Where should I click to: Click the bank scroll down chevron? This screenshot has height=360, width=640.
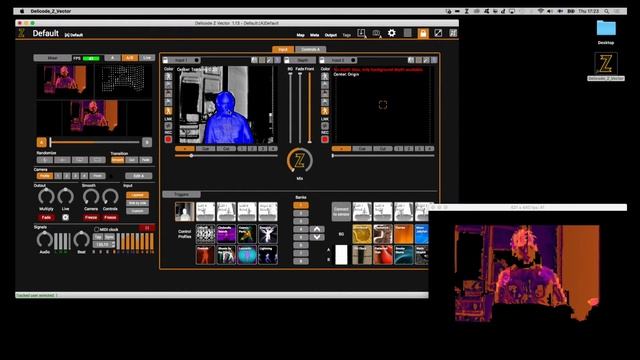click(317, 237)
